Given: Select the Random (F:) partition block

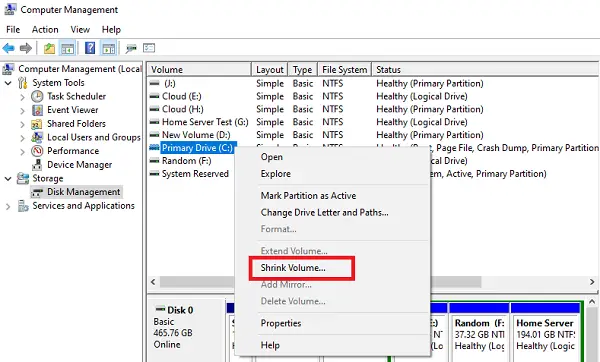Looking at the screenshot, I should tap(479, 332).
